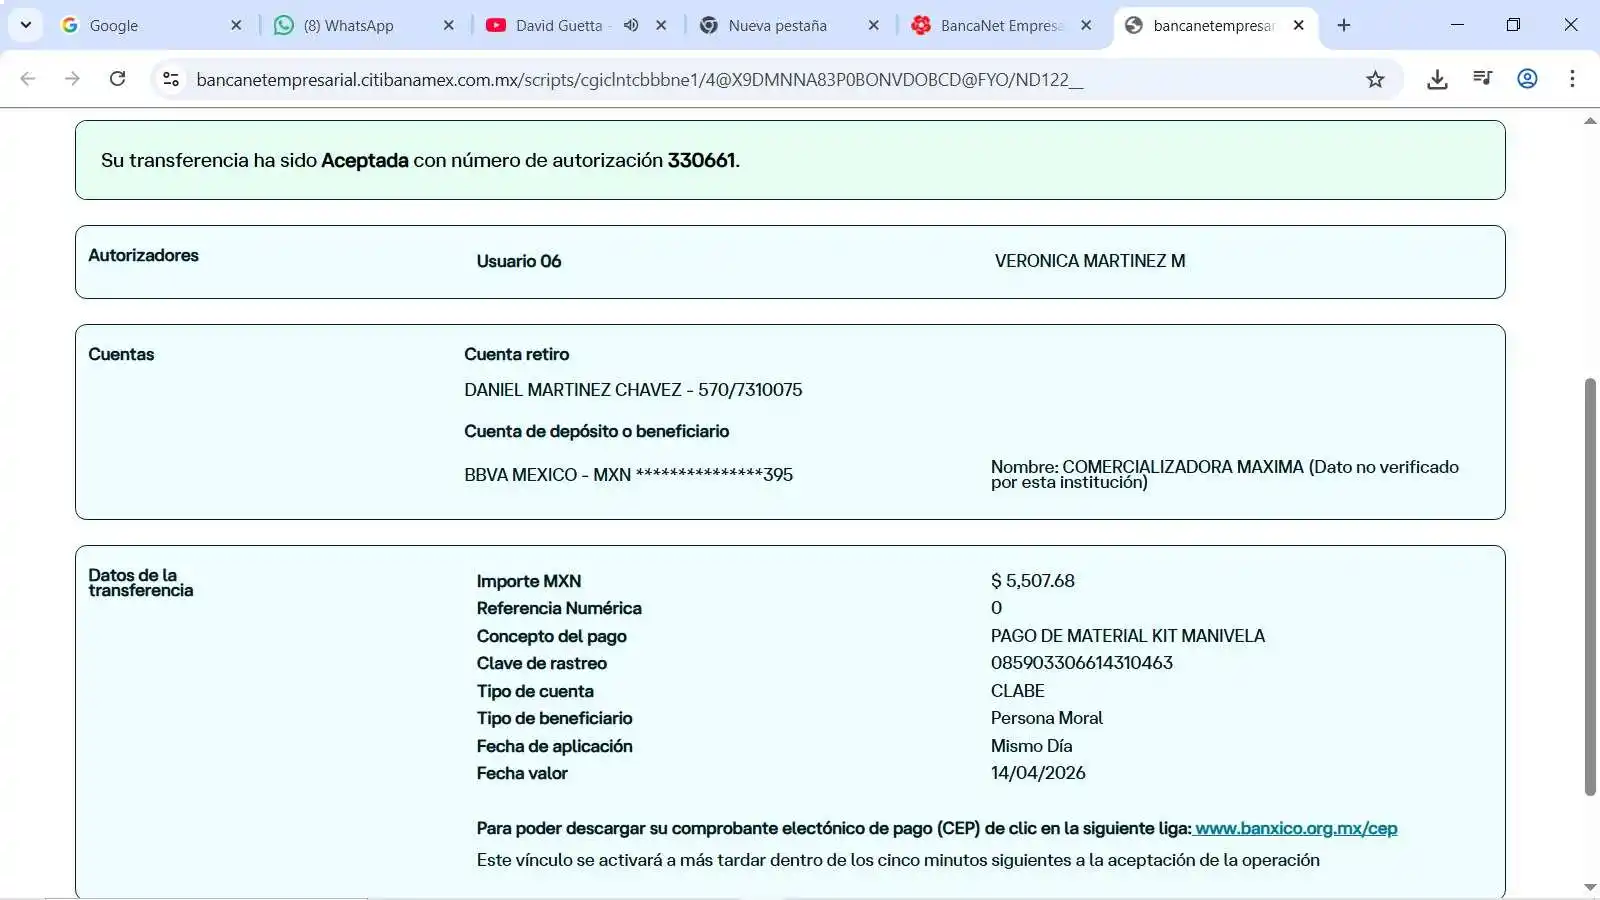The height and width of the screenshot is (900, 1600).
Task: Open the www.banxico.org.mx/cep link
Action: pos(1296,828)
